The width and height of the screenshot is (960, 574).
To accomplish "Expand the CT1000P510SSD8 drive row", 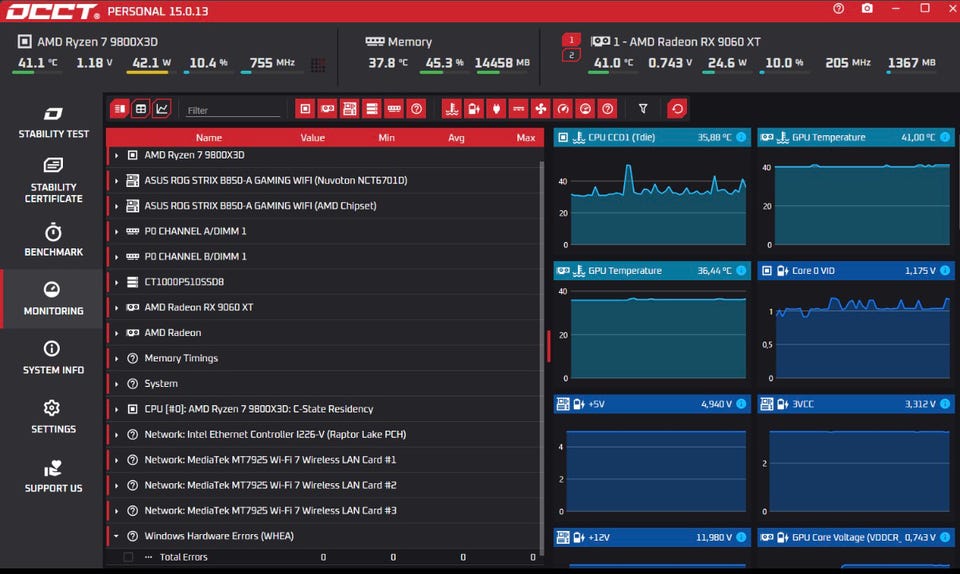I will coord(116,282).
